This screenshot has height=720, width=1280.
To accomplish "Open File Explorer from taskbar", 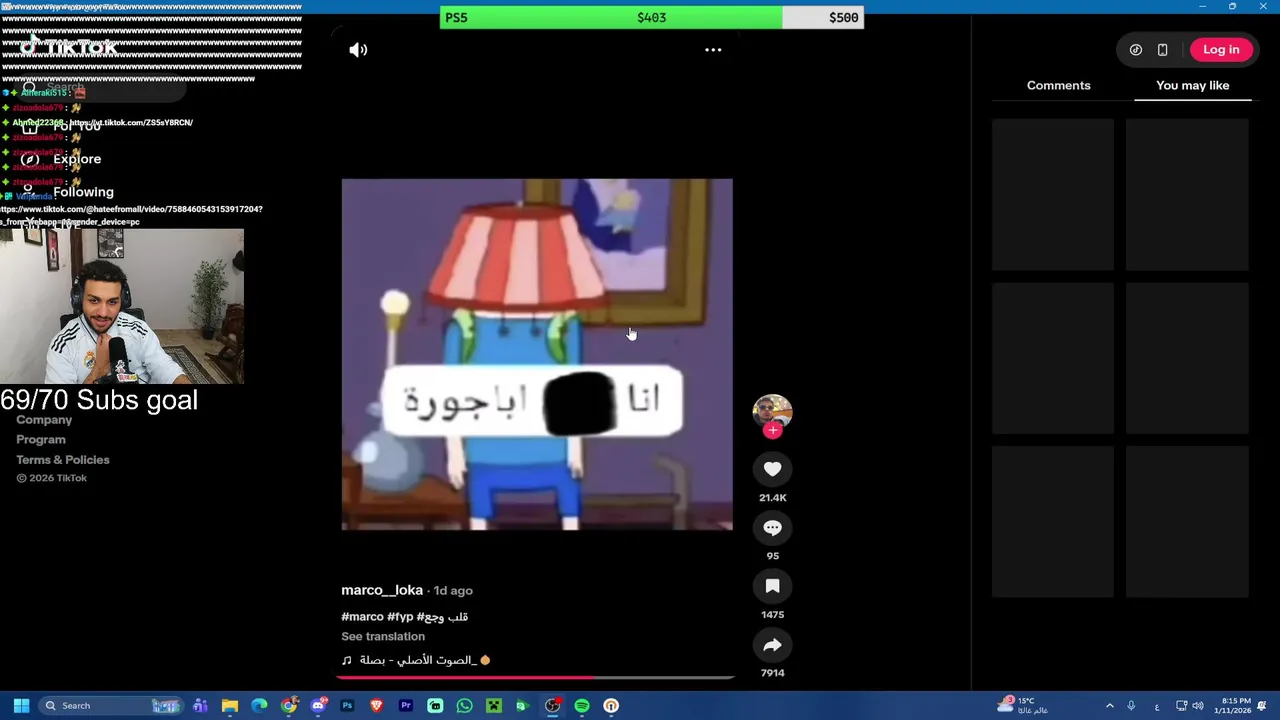I will (230, 705).
